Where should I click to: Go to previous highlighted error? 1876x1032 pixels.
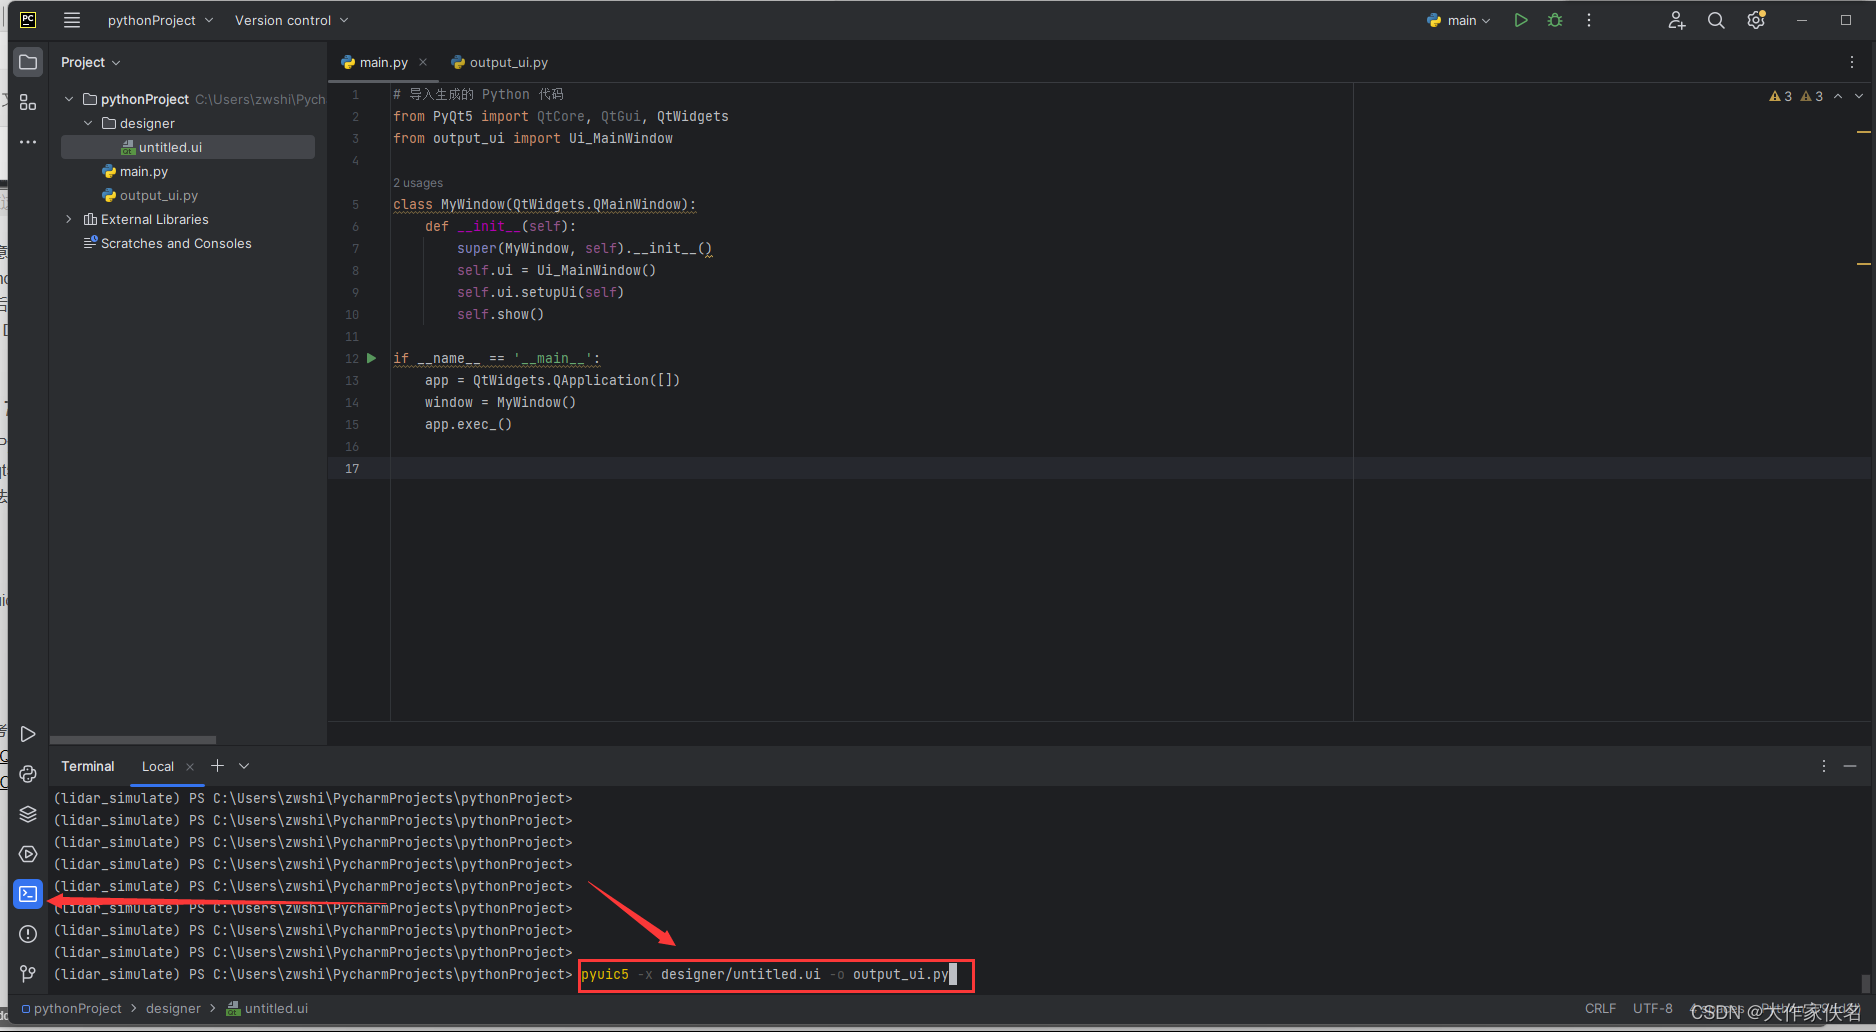tap(1838, 96)
